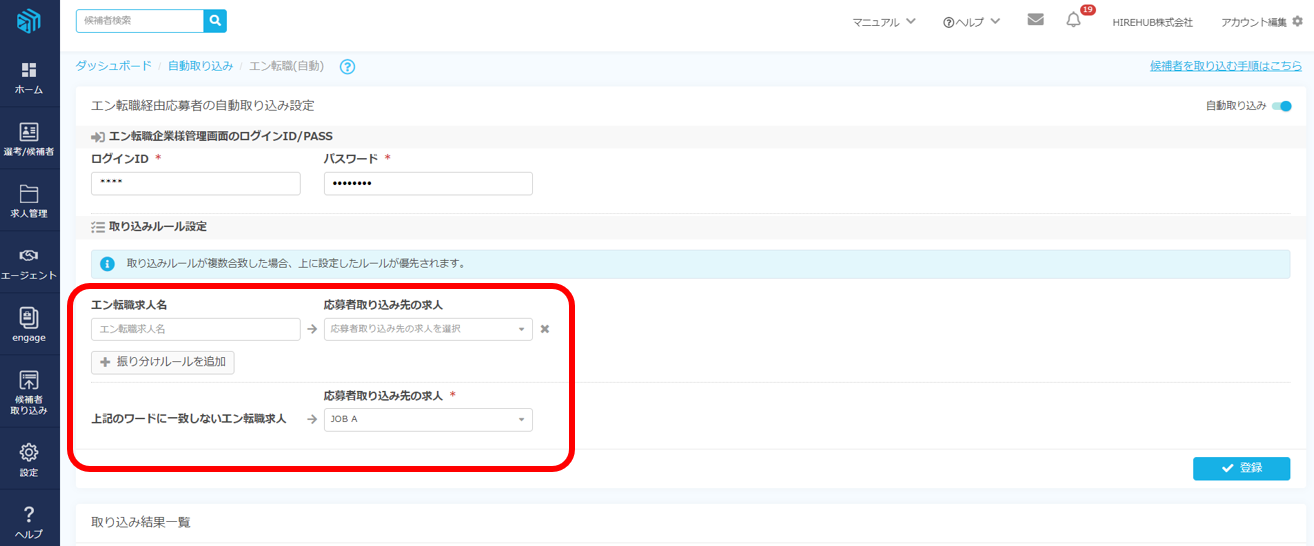Click the search magnifier button
The image size is (1314, 546).
[215, 20]
